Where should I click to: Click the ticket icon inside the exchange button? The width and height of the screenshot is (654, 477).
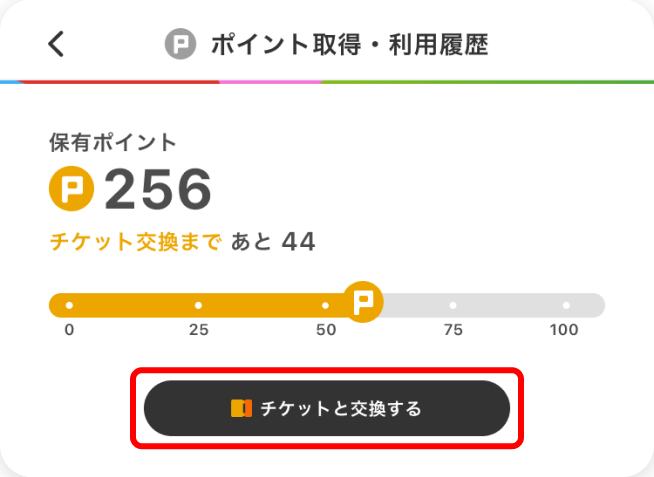pos(241,408)
